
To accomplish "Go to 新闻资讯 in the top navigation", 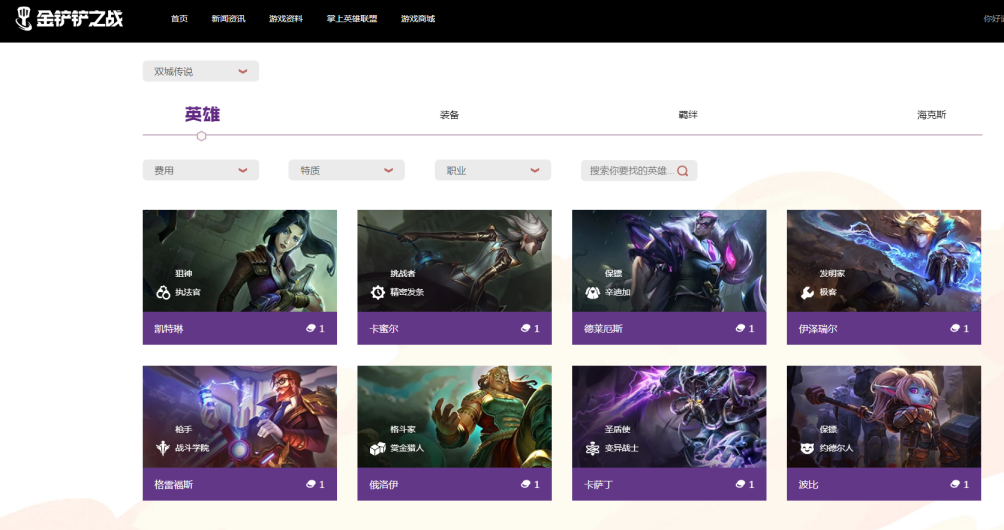I will click(x=228, y=19).
